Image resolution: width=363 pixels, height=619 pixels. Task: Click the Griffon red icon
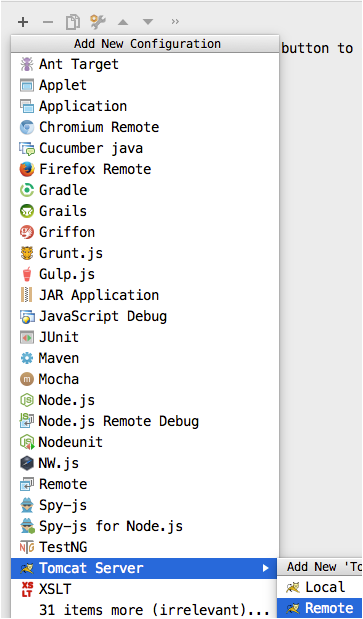pyautogui.click(x=27, y=232)
